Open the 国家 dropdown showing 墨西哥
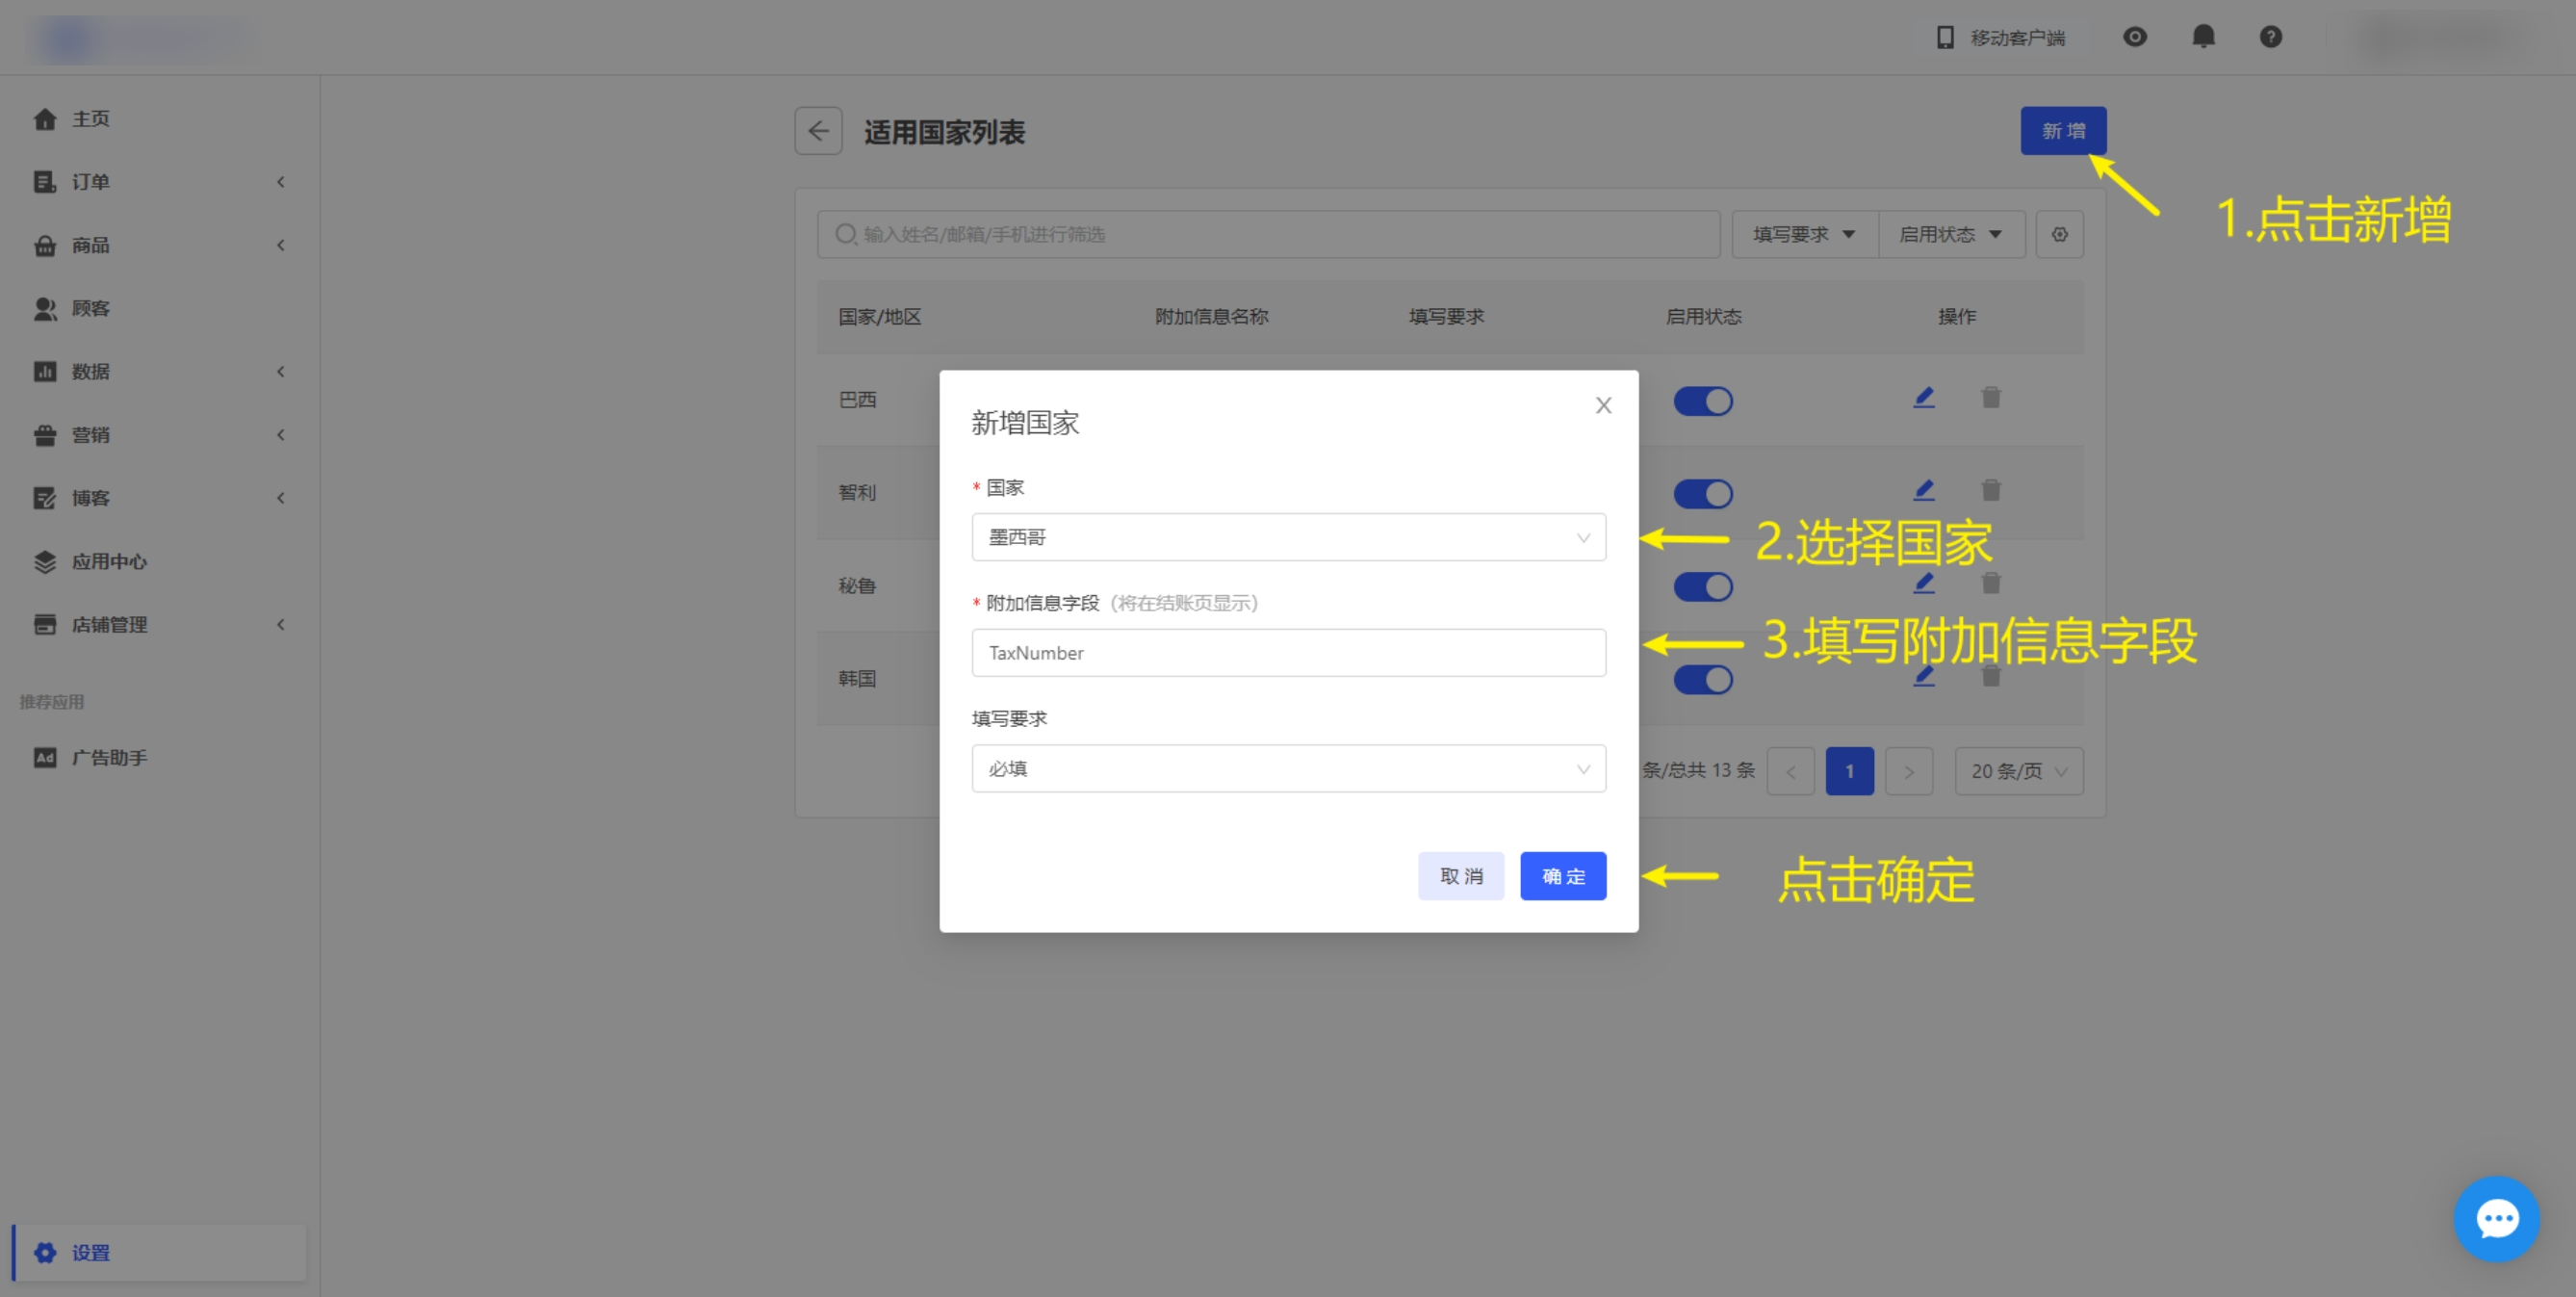This screenshot has width=2576, height=1297. coord(1288,537)
